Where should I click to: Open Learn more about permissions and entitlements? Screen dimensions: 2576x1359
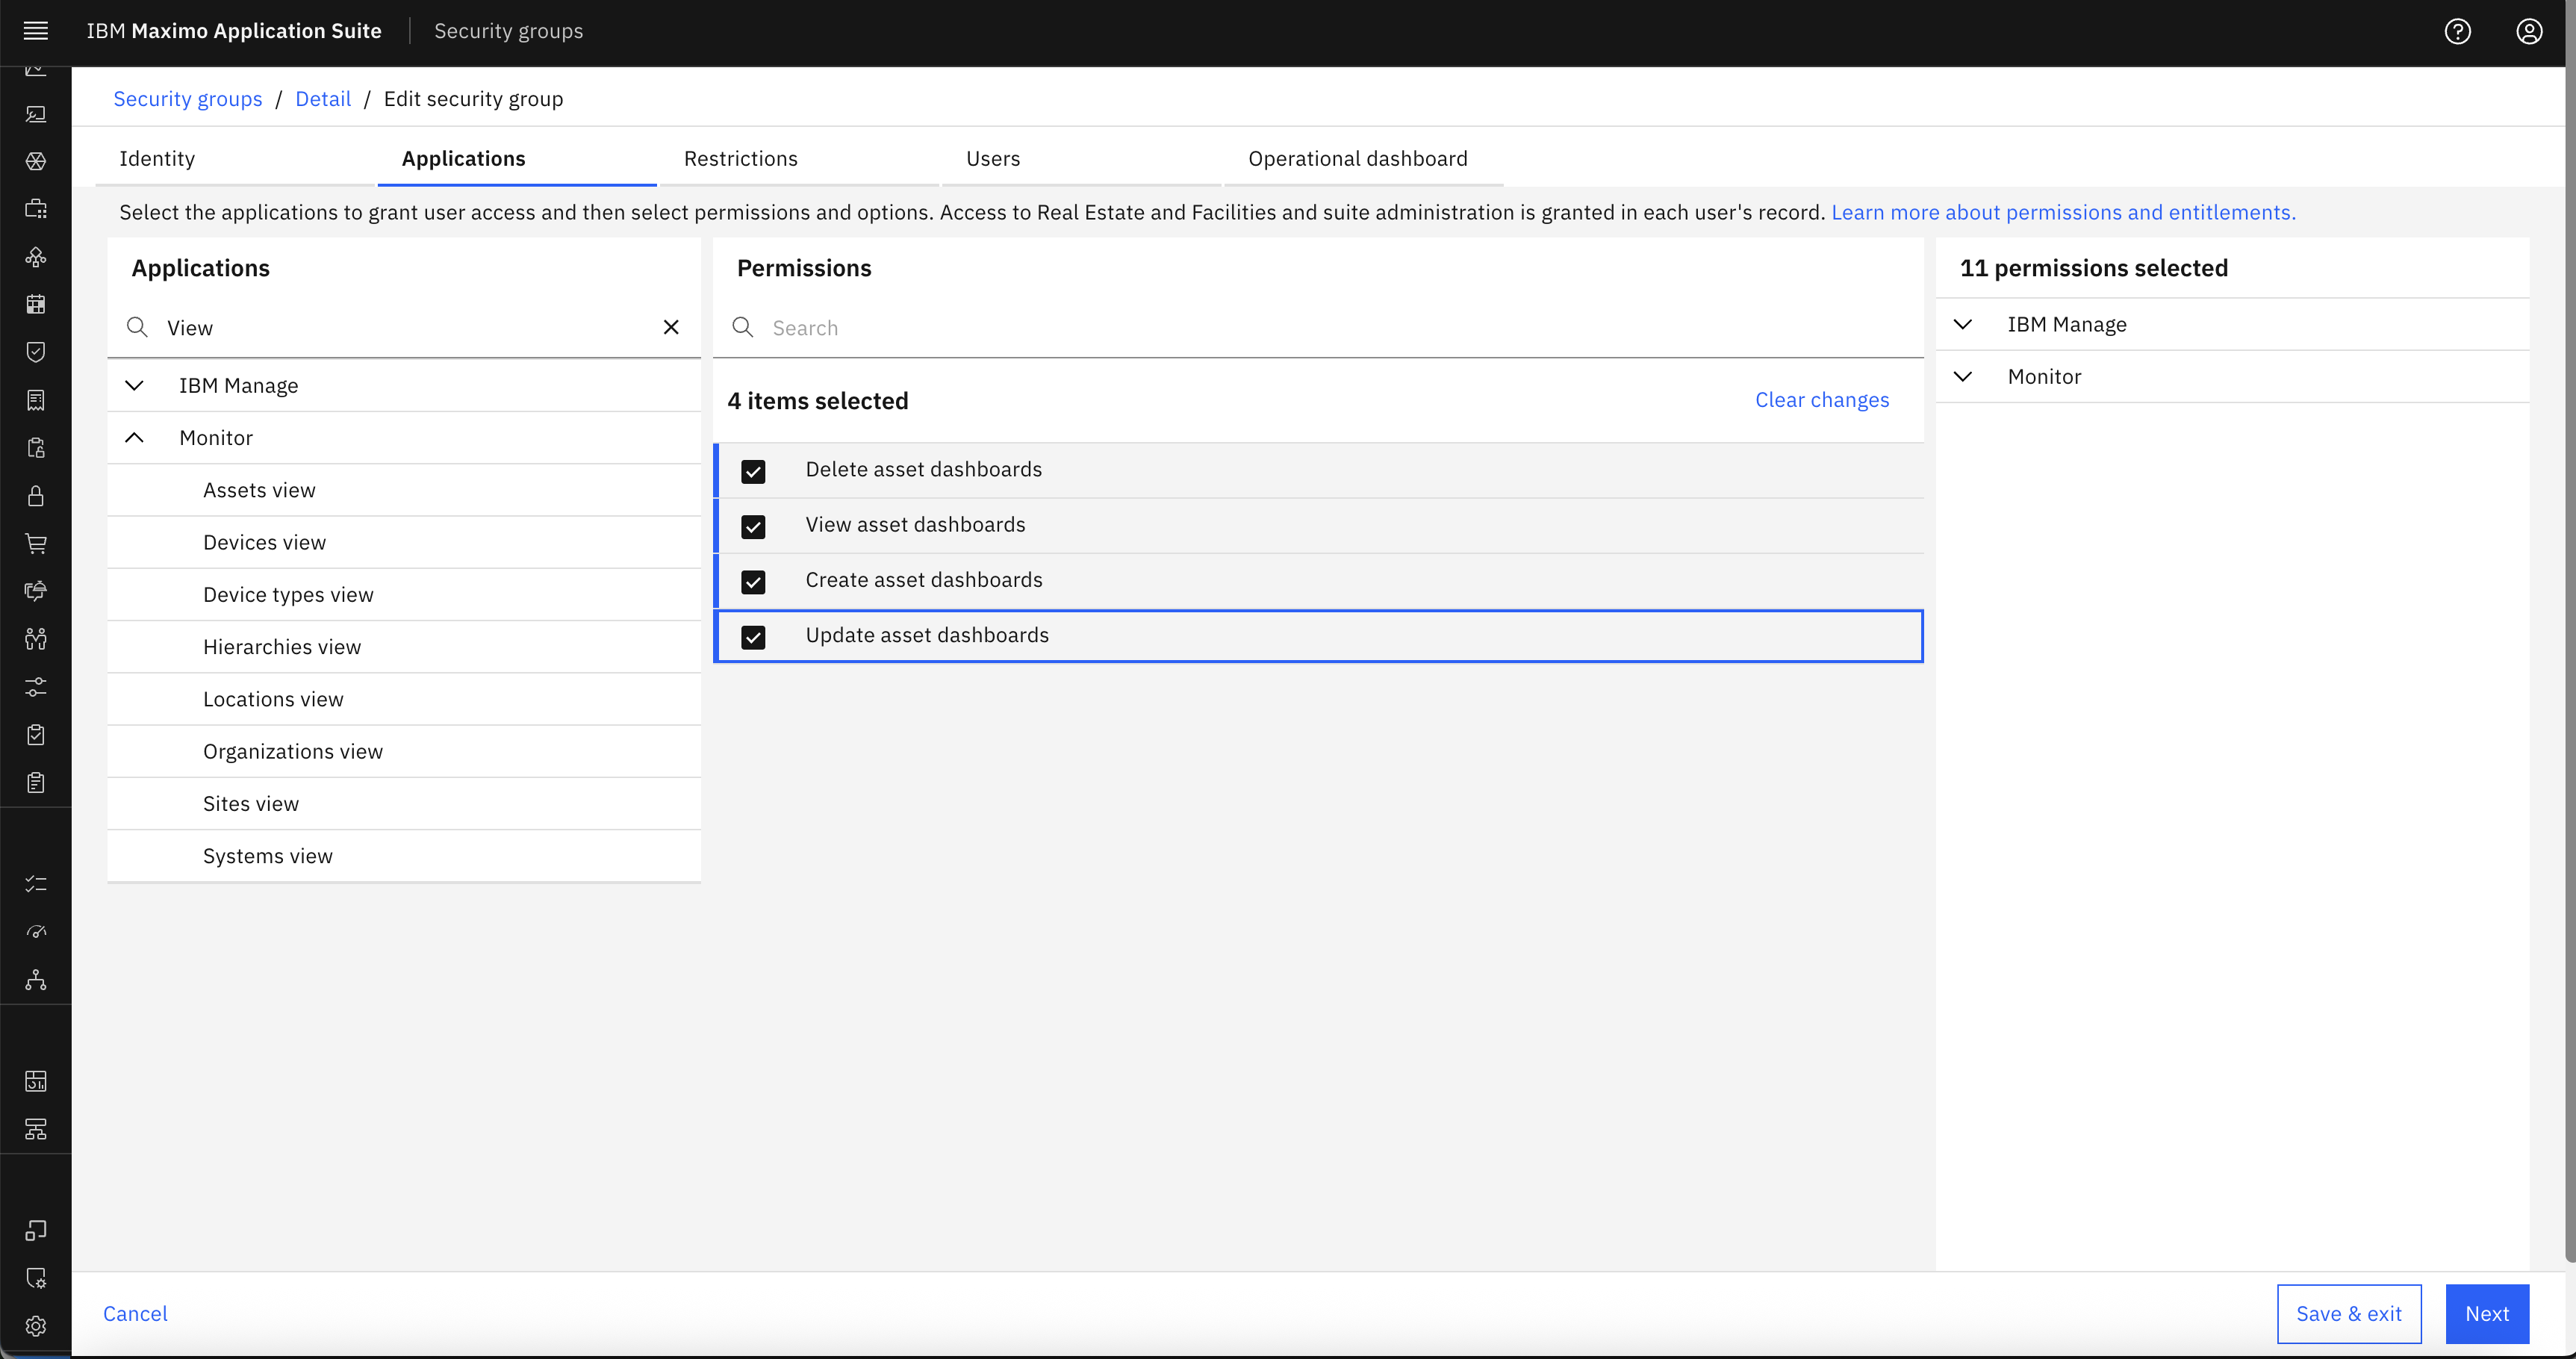click(2063, 212)
